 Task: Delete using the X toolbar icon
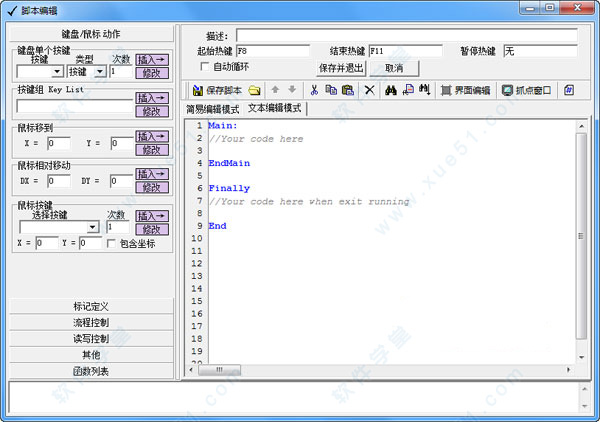click(369, 90)
